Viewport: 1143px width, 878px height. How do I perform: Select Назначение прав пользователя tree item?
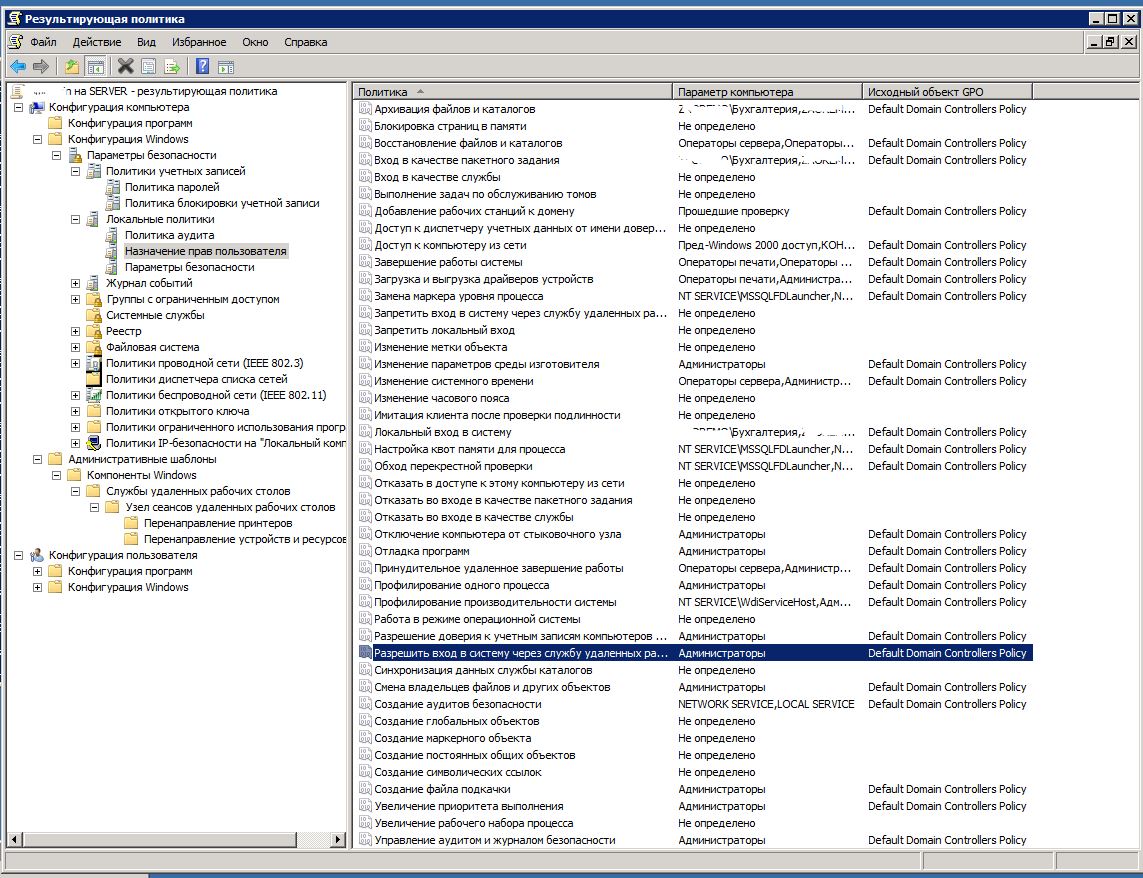(x=206, y=251)
